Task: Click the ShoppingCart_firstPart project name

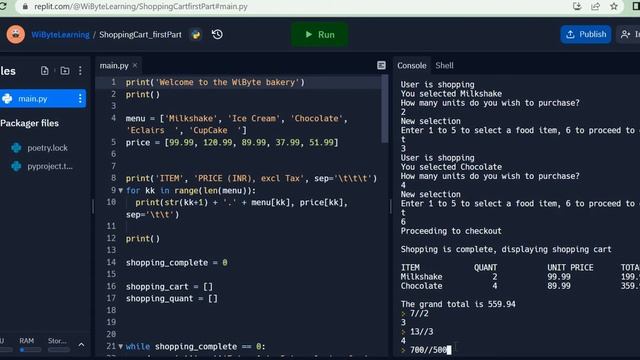Action: pyautogui.click(x=140, y=35)
